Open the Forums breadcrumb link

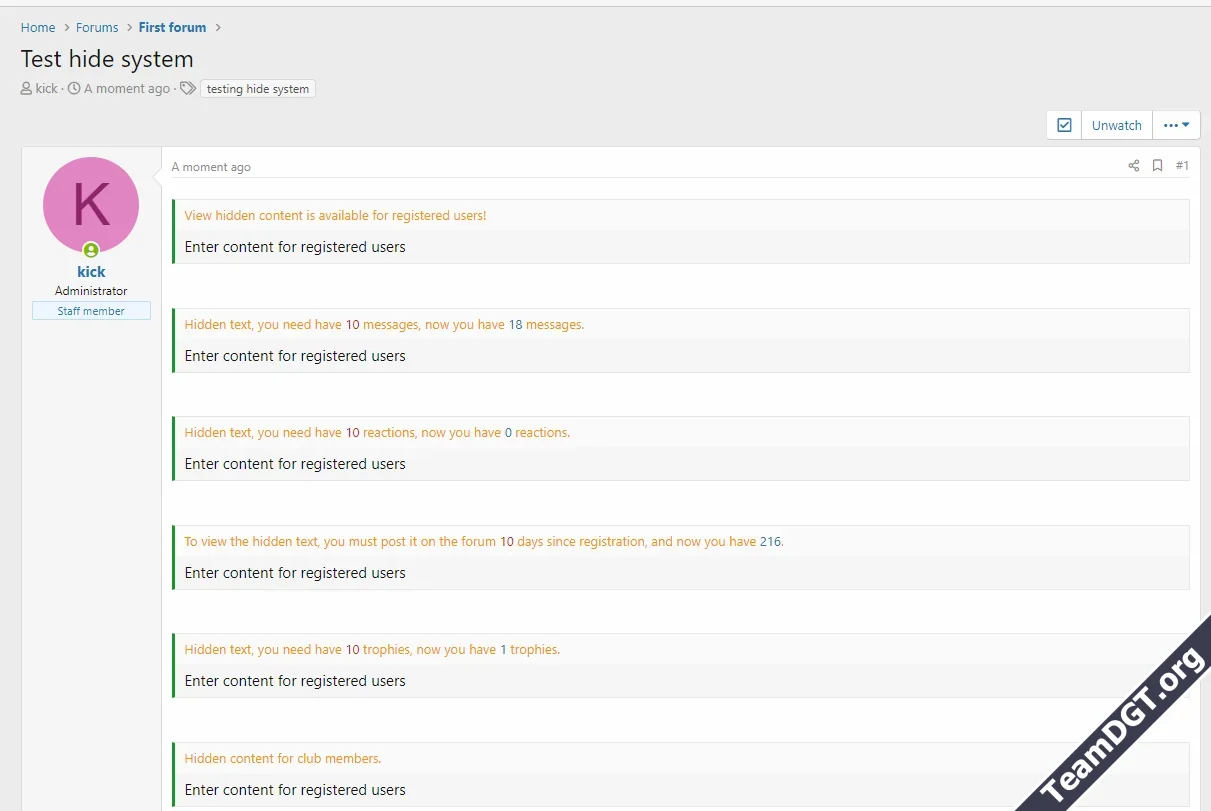[97, 27]
